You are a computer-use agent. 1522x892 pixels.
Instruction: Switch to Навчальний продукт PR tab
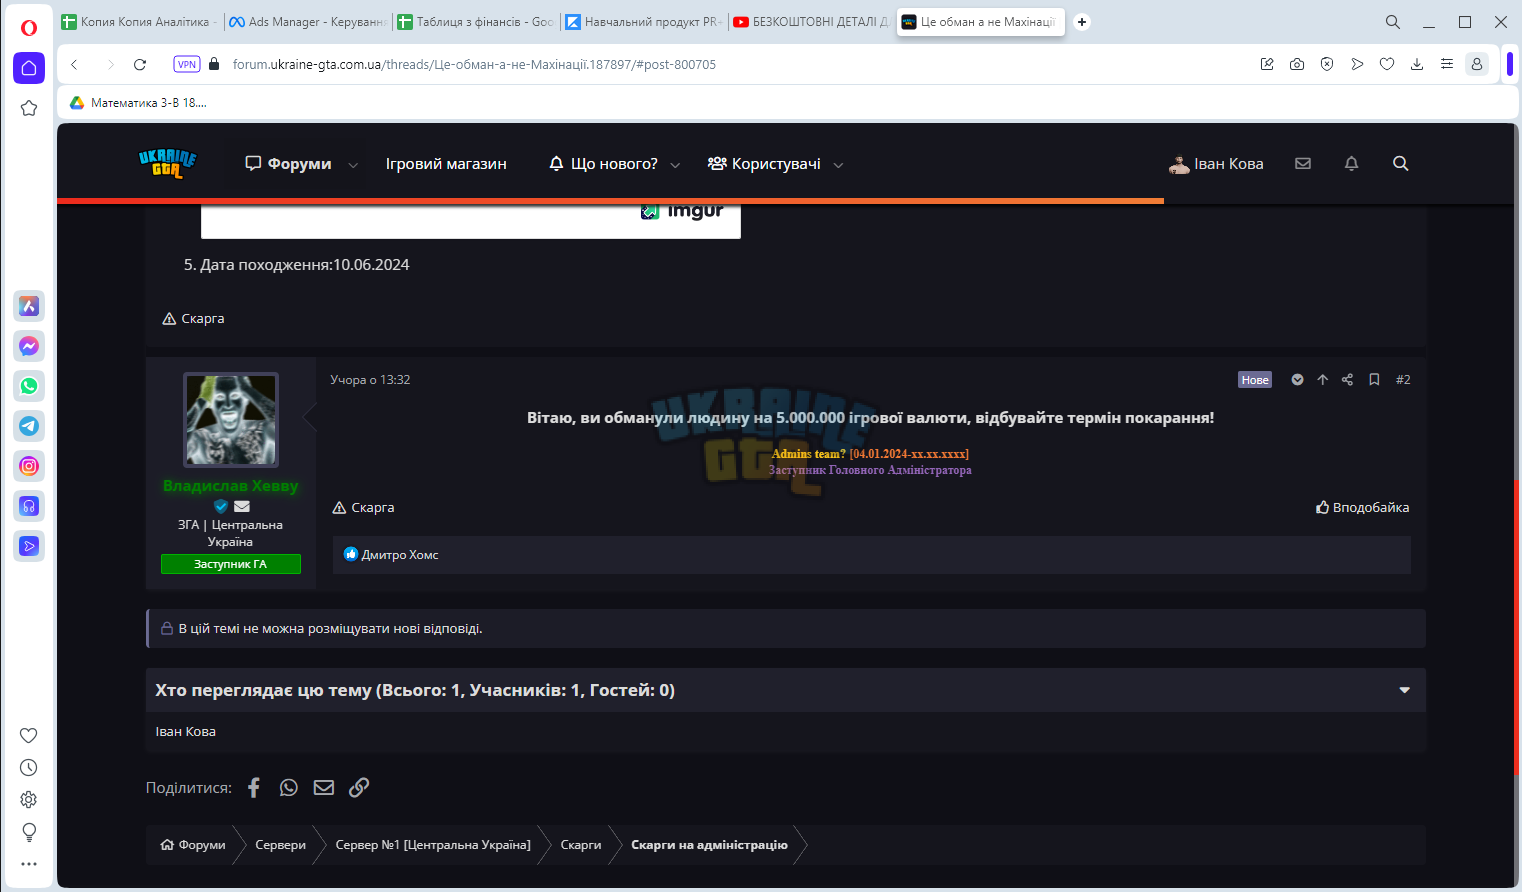coord(642,22)
